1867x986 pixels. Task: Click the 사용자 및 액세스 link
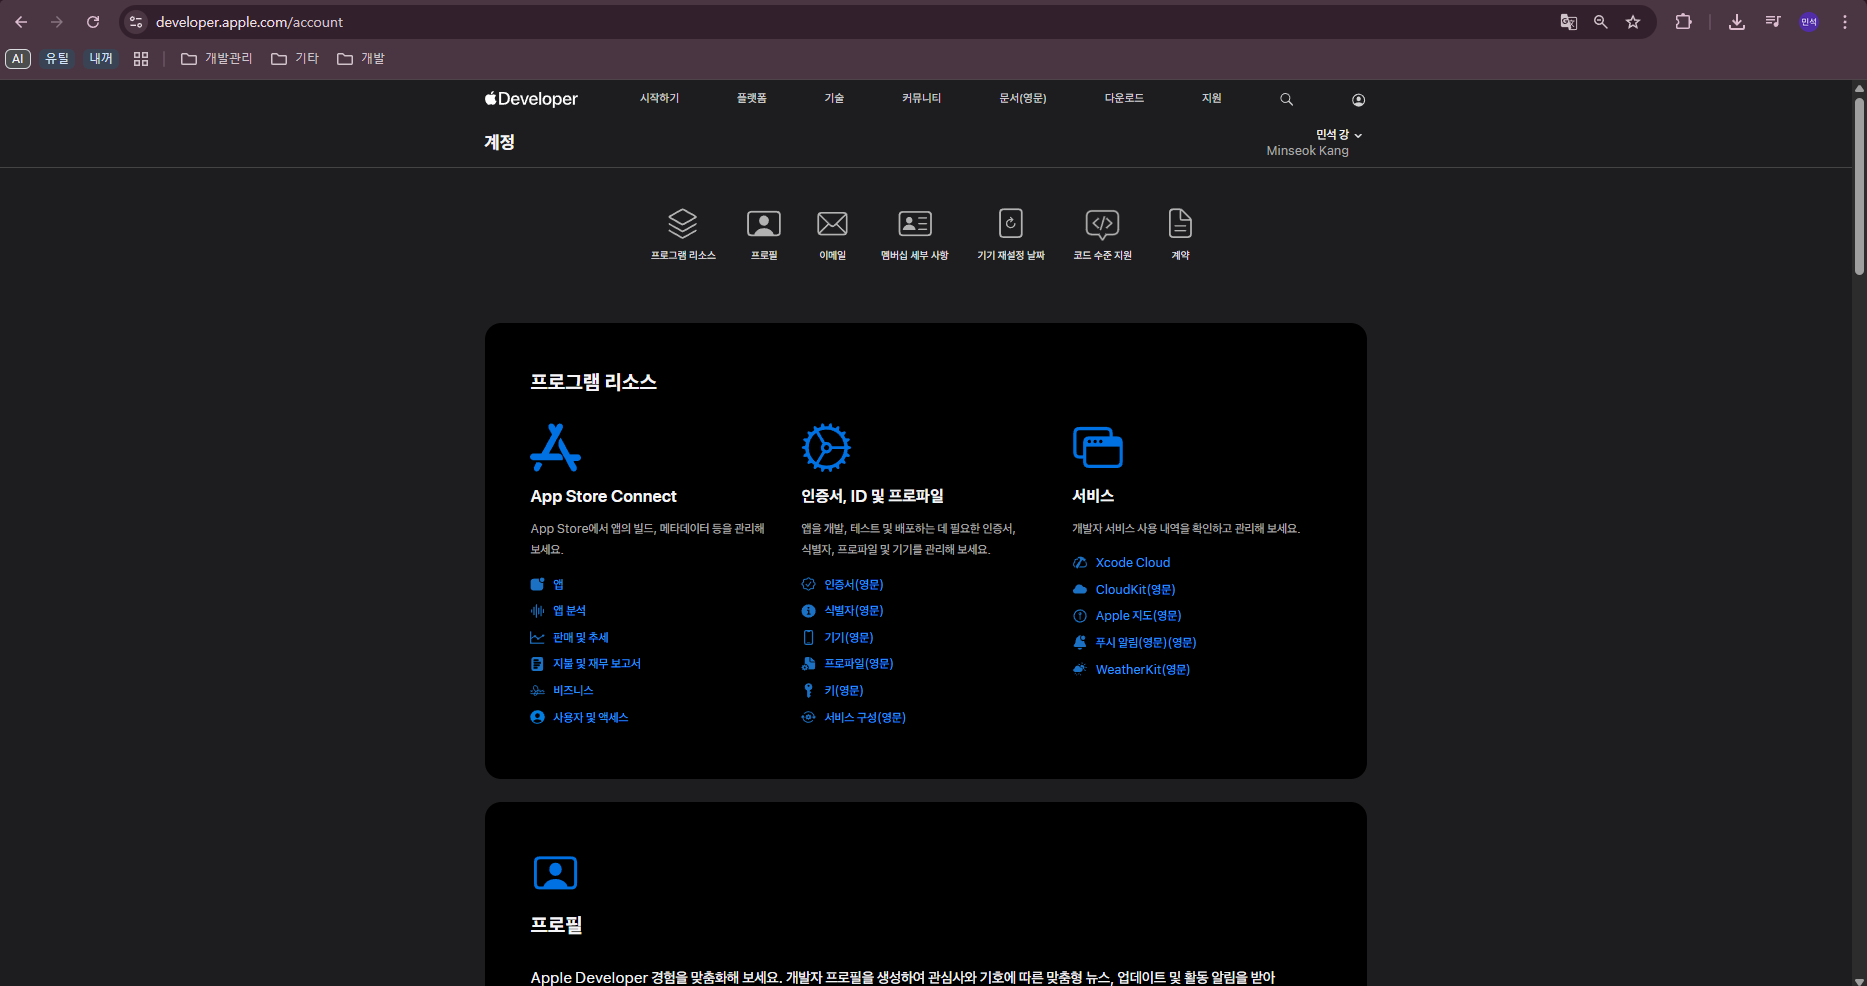590,718
